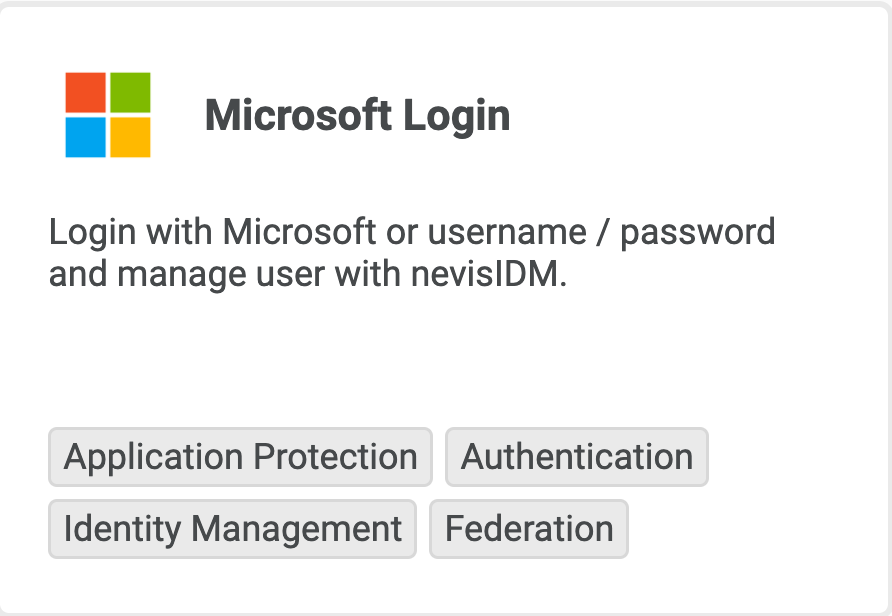Select the Application Protection tag

[x=240, y=457]
